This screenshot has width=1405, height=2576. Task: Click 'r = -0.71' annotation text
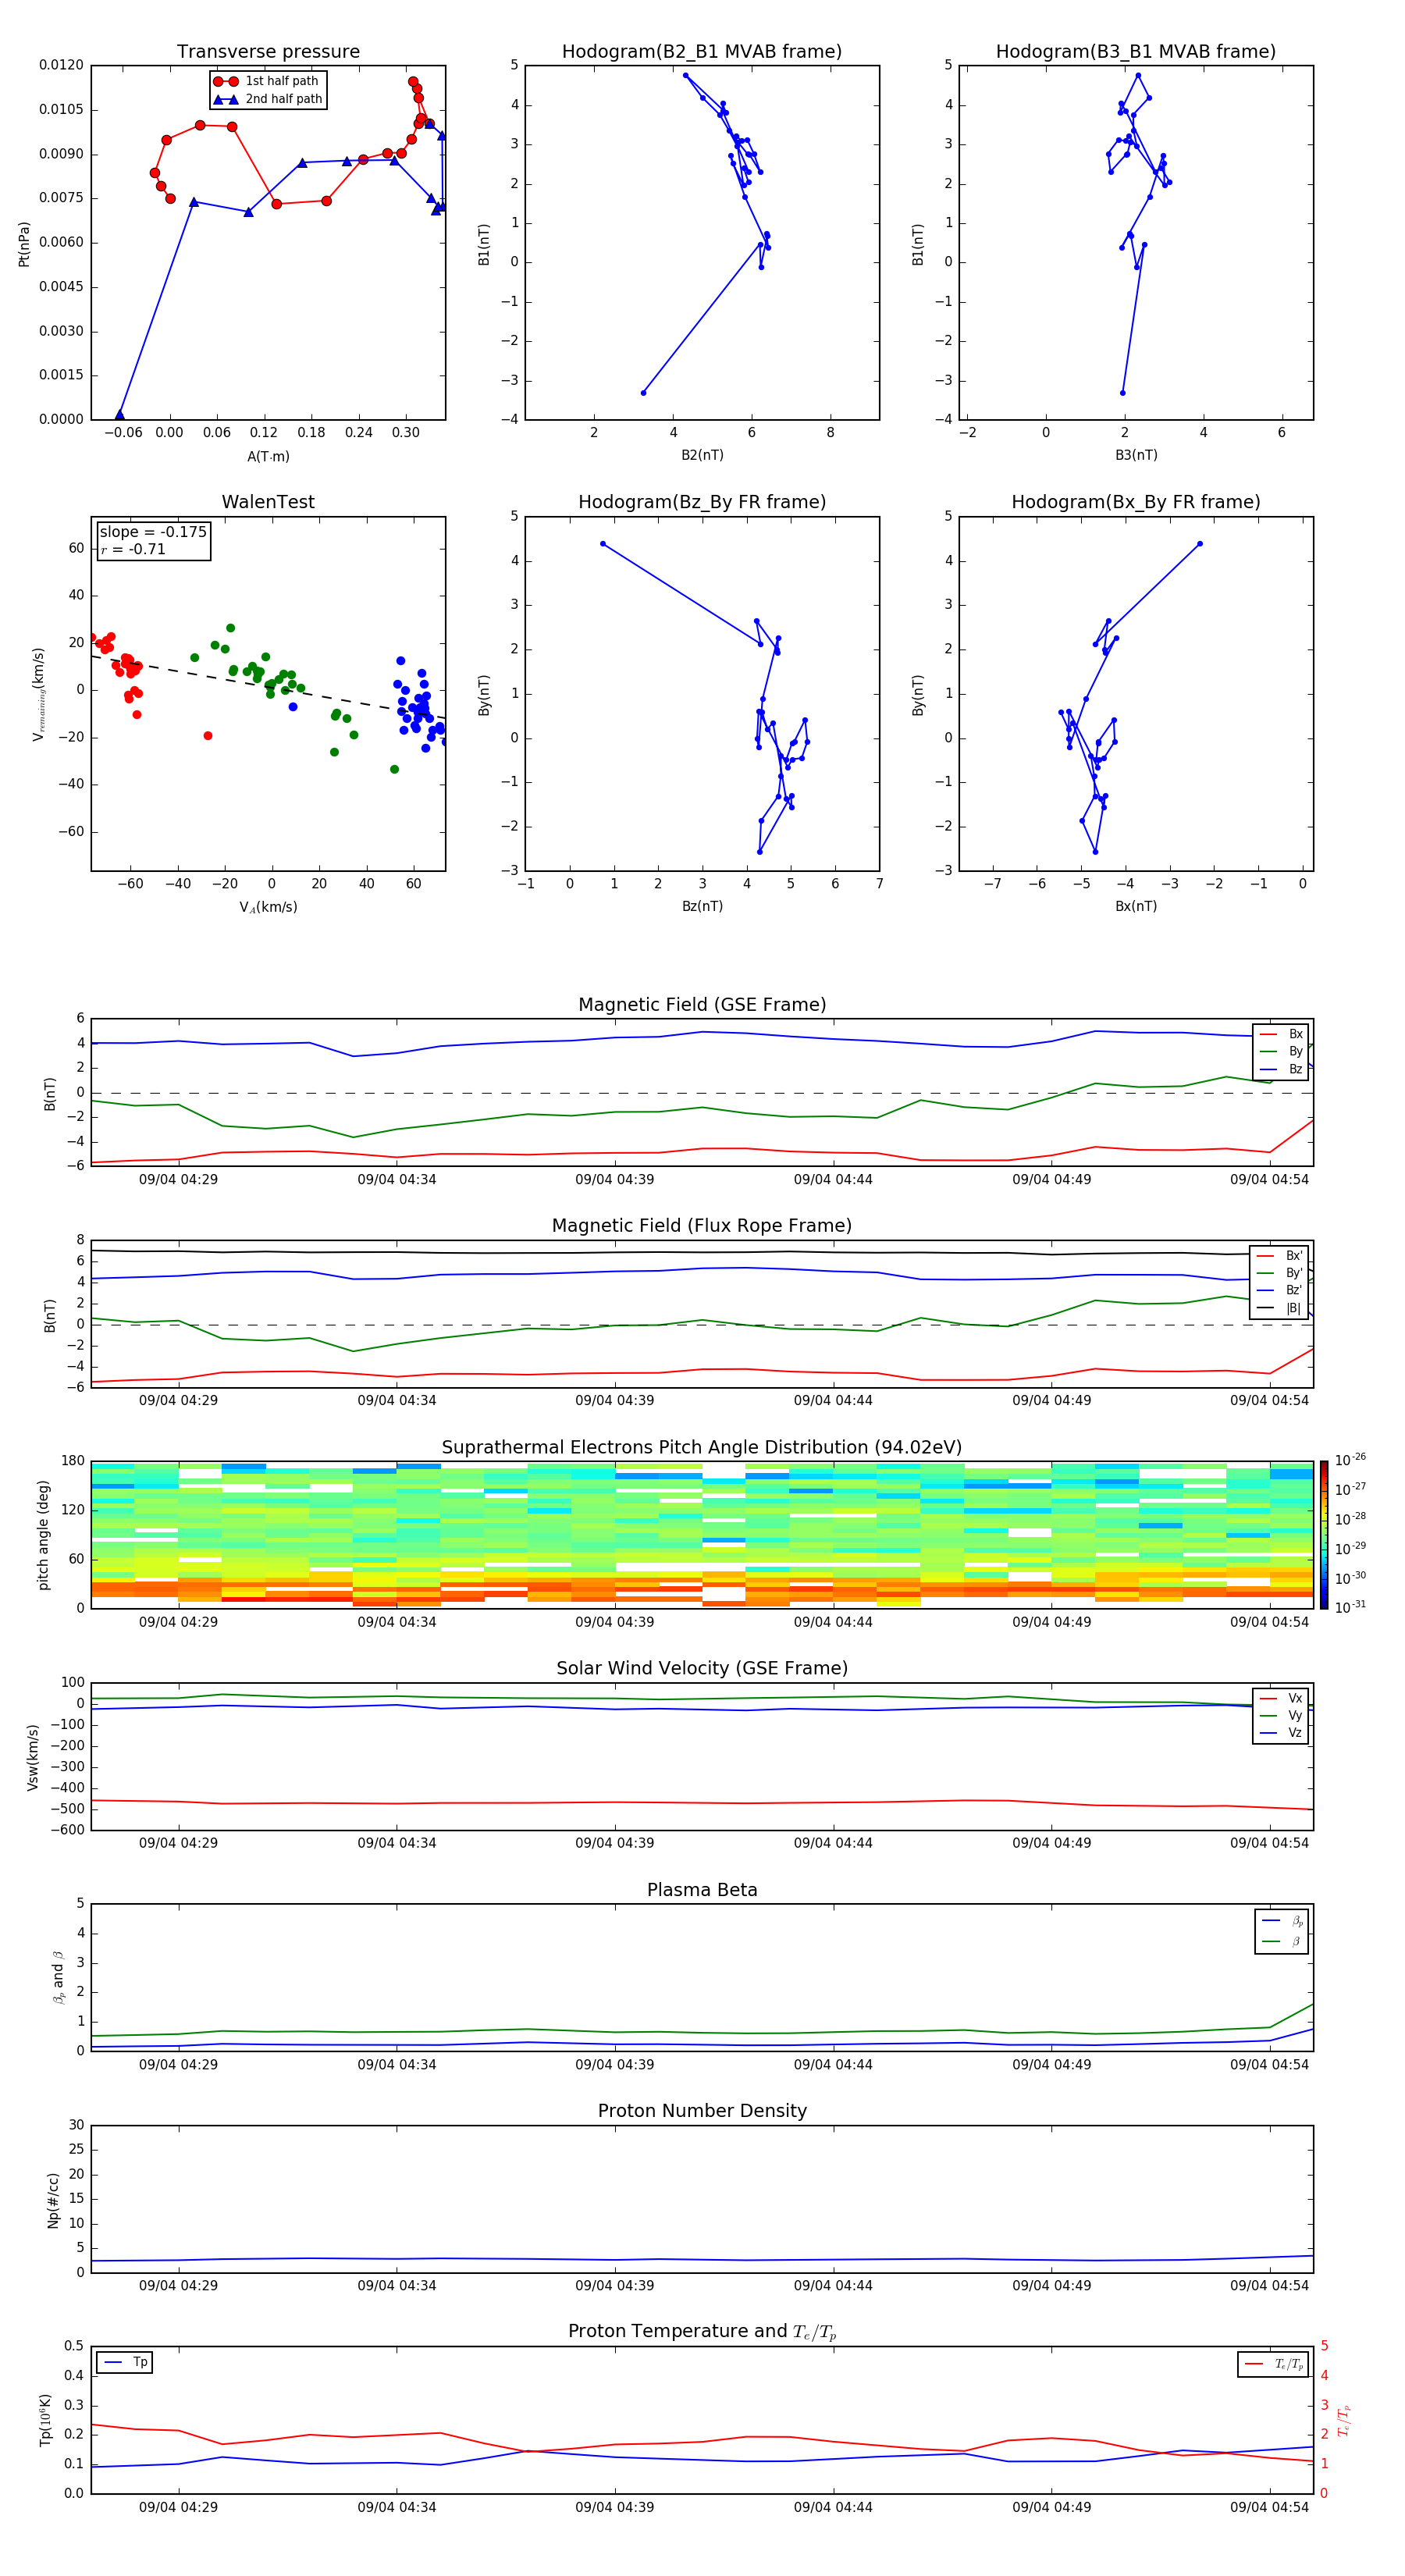(x=133, y=549)
